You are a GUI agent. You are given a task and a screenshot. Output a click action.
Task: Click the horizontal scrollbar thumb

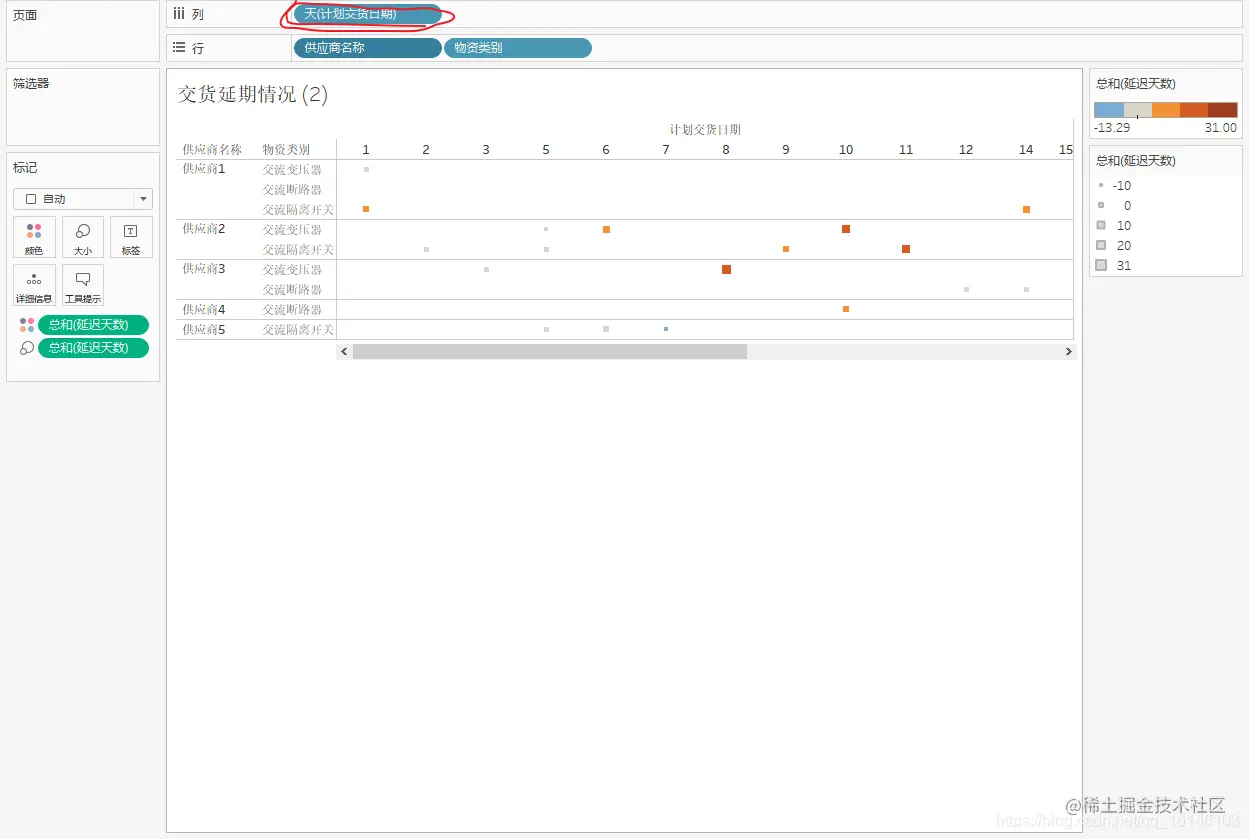point(549,352)
